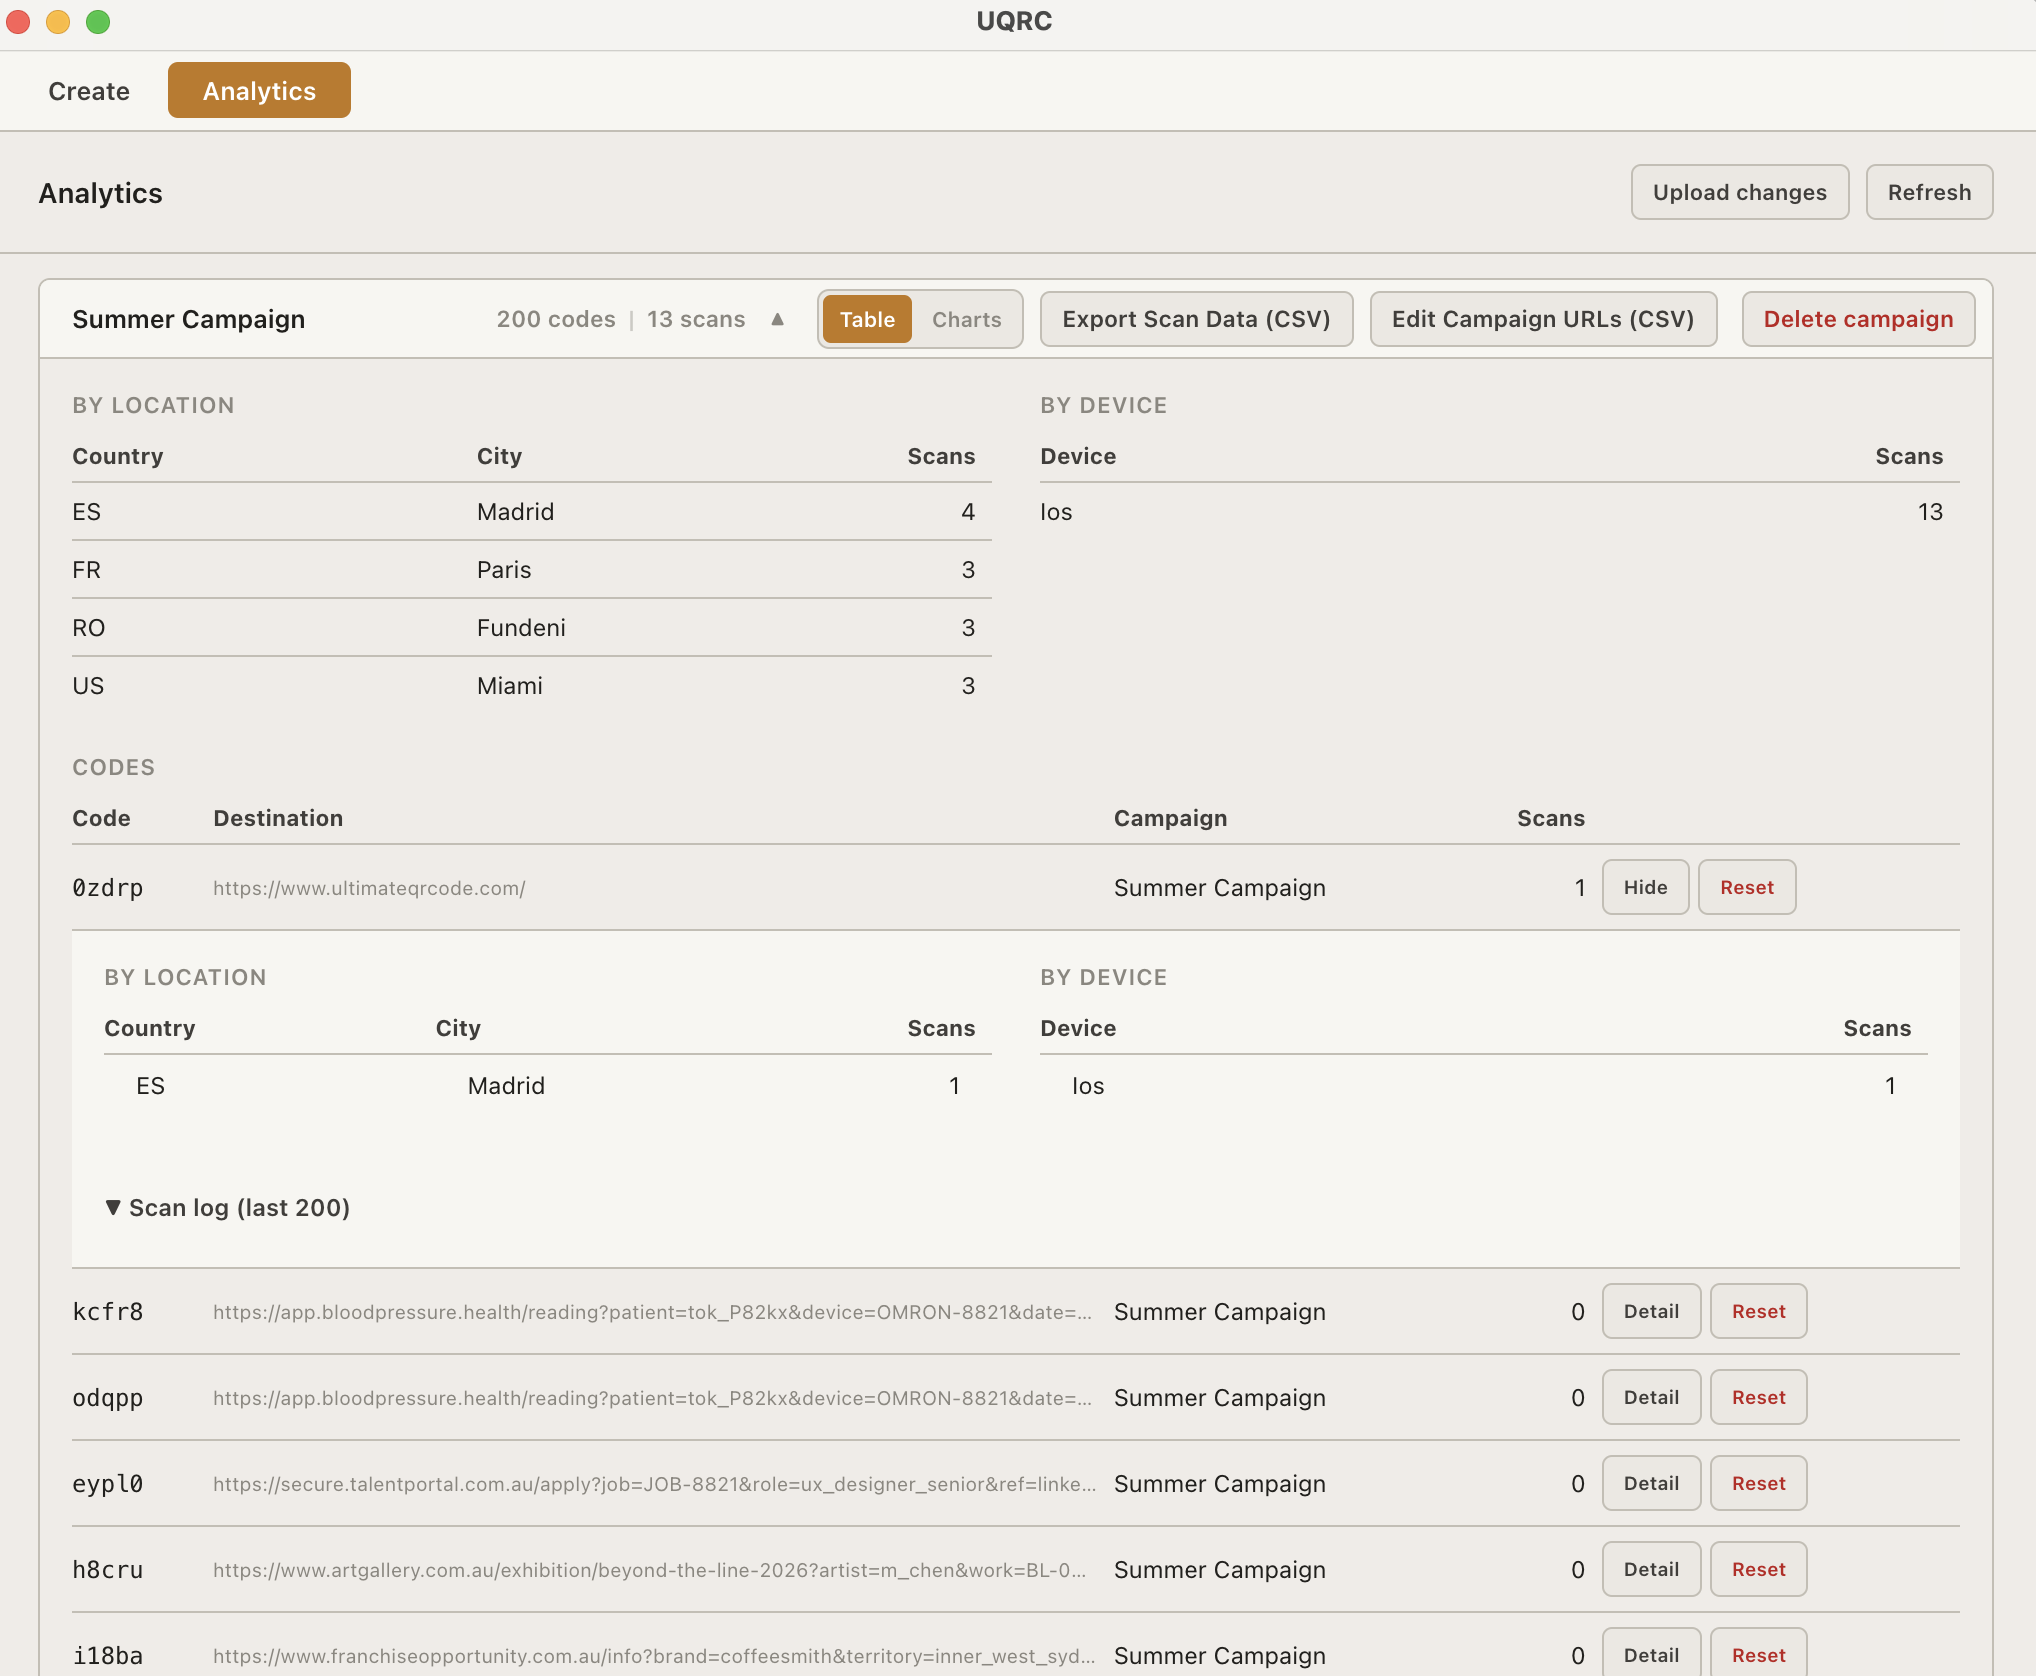The height and width of the screenshot is (1676, 2036).
Task: Switch to Charts view
Action: point(966,320)
